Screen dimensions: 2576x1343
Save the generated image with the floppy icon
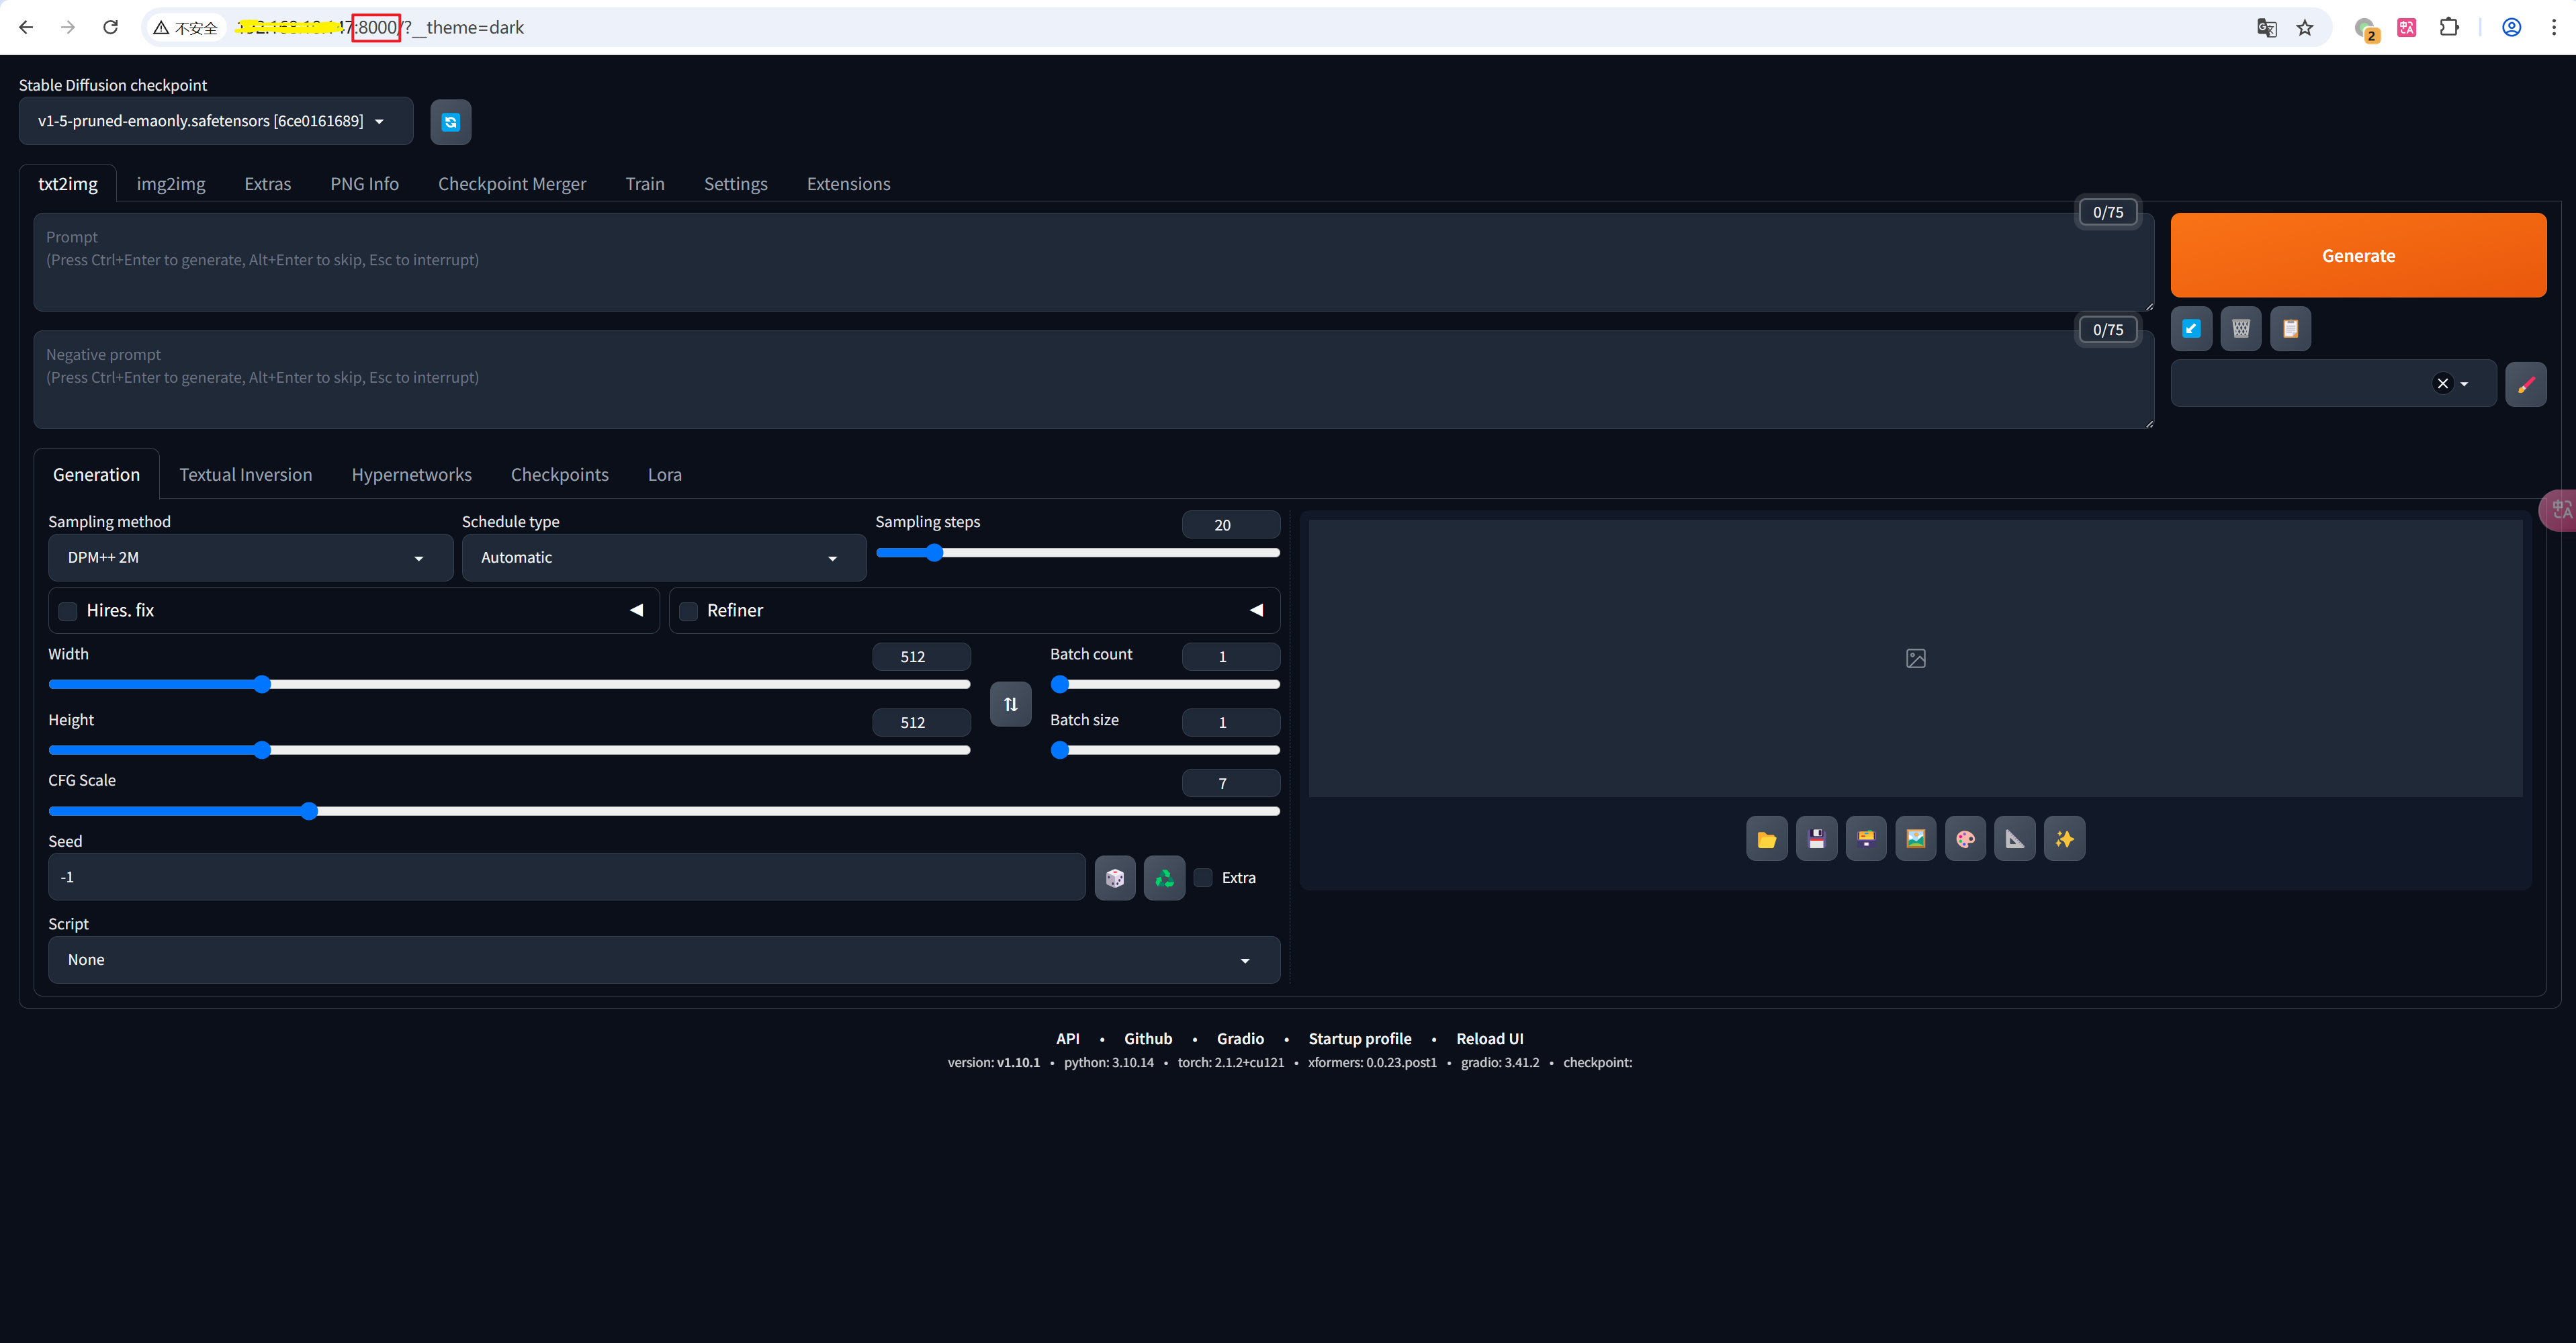1817,838
